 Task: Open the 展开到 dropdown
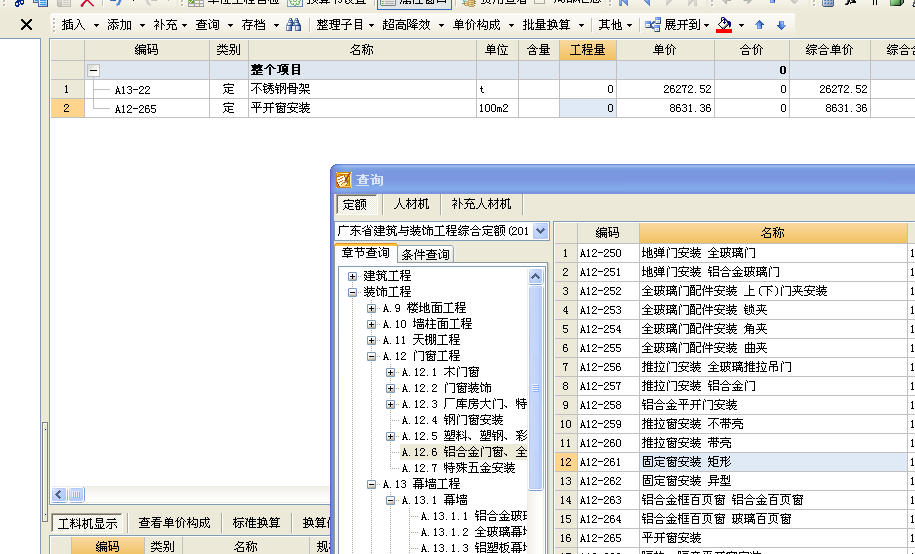(x=707, y=25)
